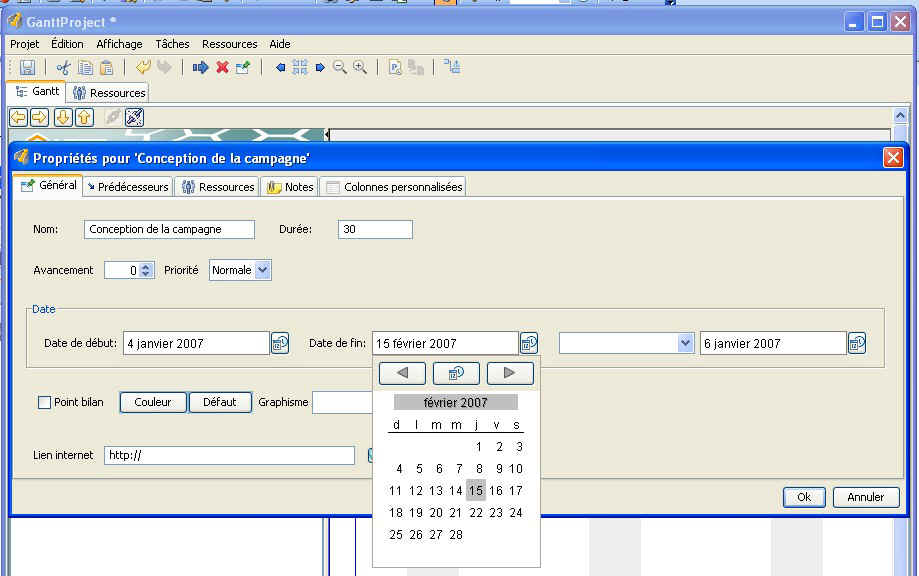Switch to main window Ressources tab
The height and width of the screenshot is (576, 919).
[x=108, y=93]
